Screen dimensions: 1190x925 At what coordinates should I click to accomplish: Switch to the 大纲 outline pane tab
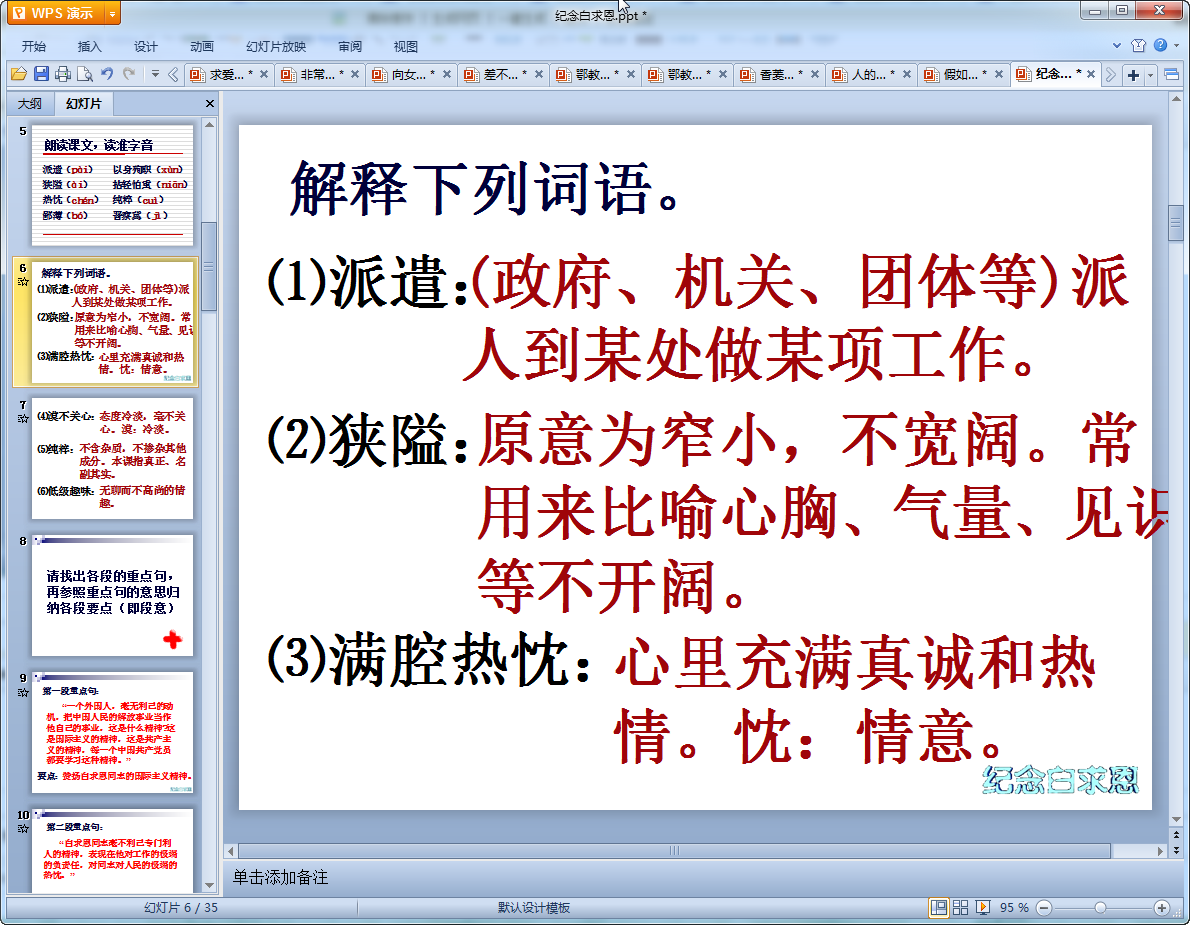point(30,103)
